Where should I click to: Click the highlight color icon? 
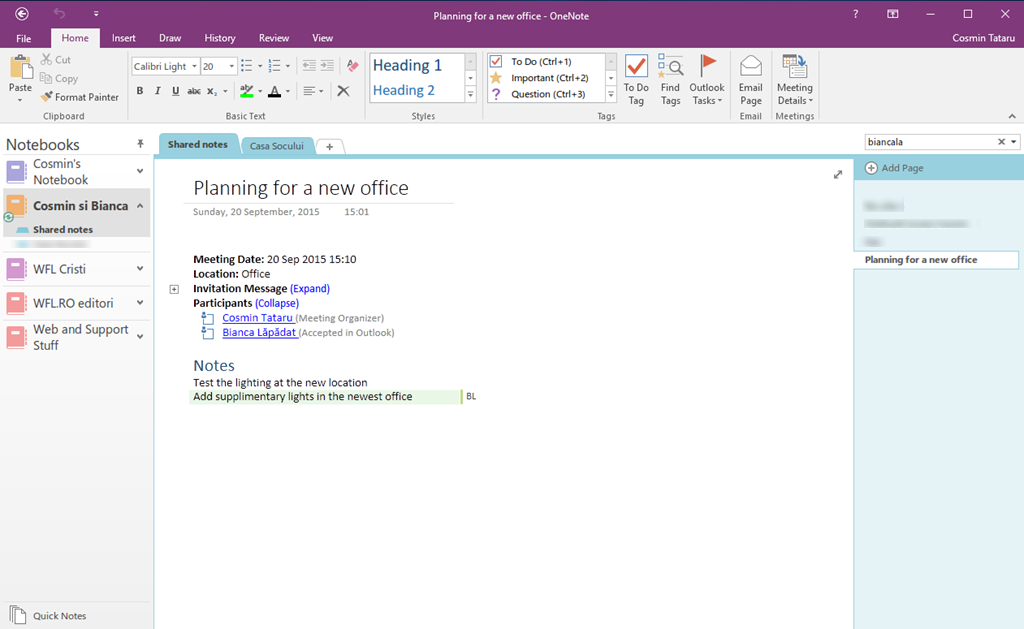[x=247, y=91]
